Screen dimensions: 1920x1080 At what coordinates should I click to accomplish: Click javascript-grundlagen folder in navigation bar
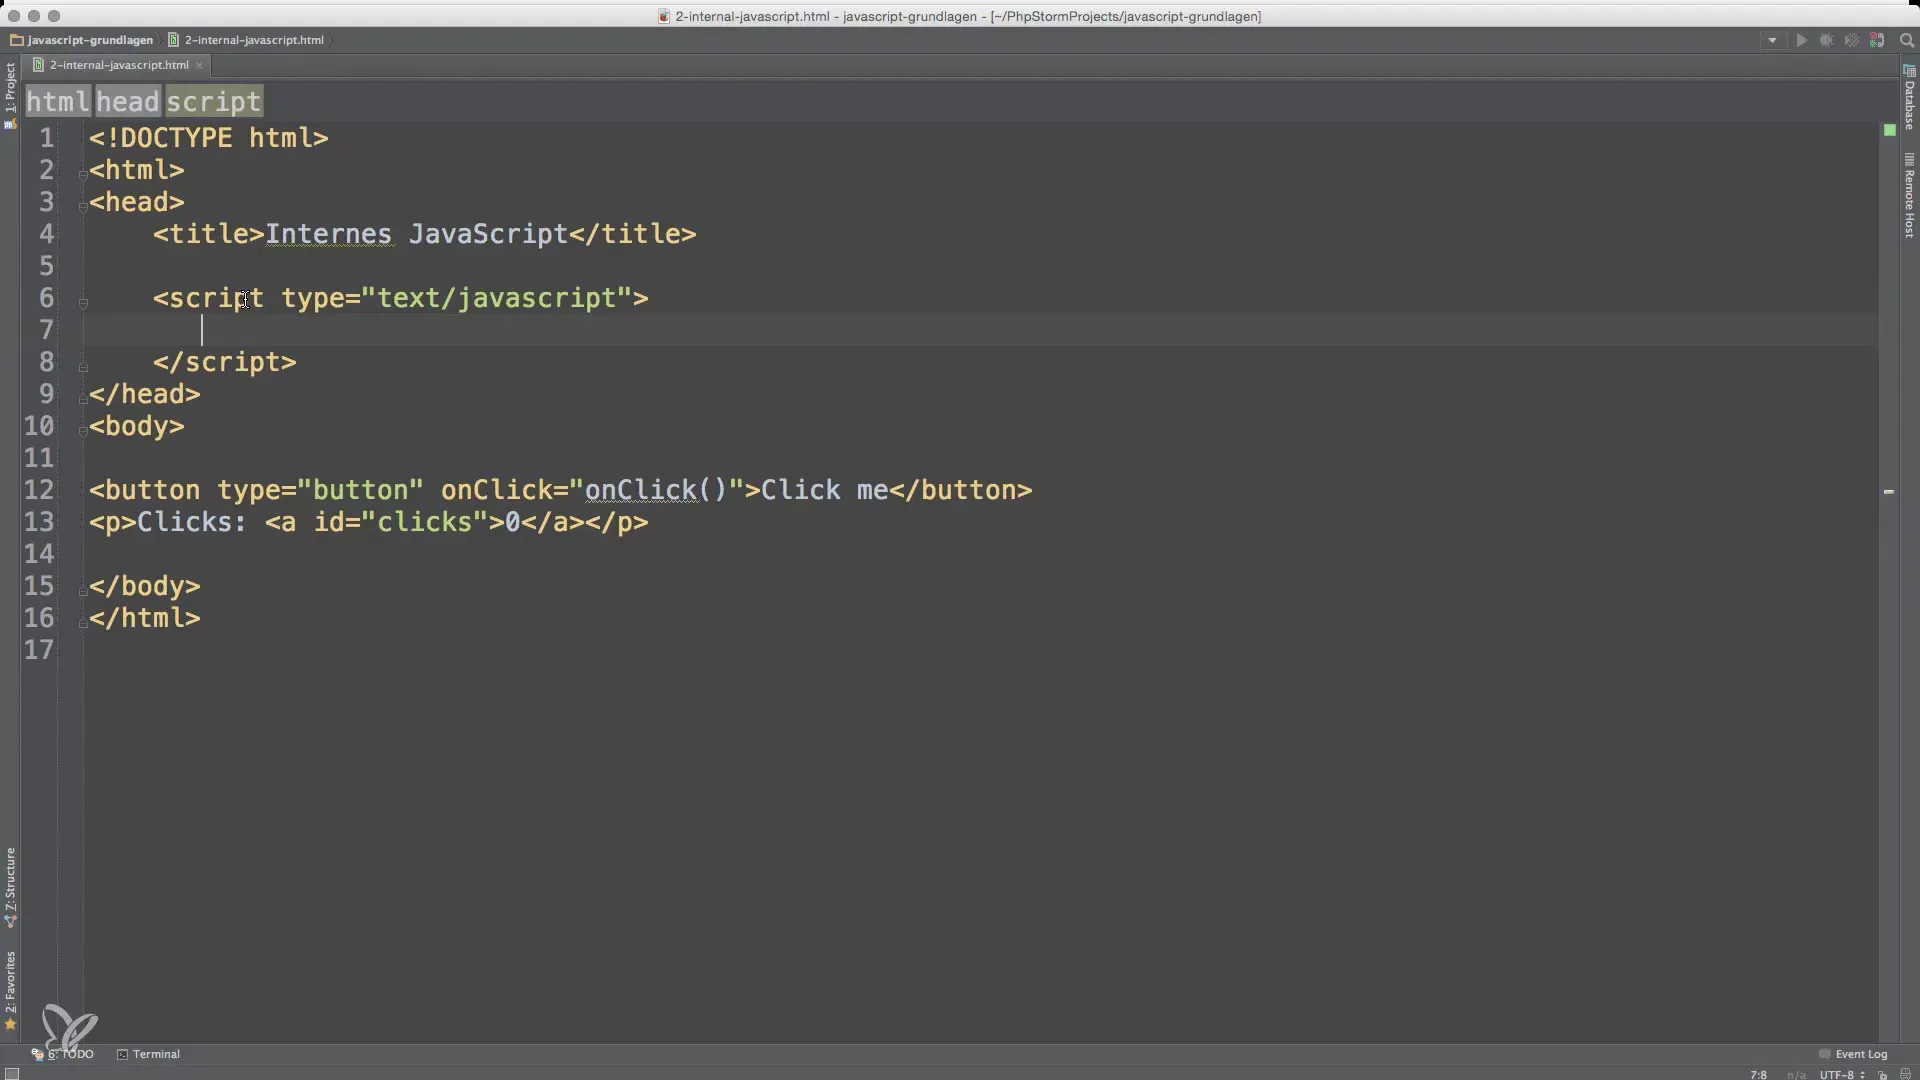(x=82, y=40)
